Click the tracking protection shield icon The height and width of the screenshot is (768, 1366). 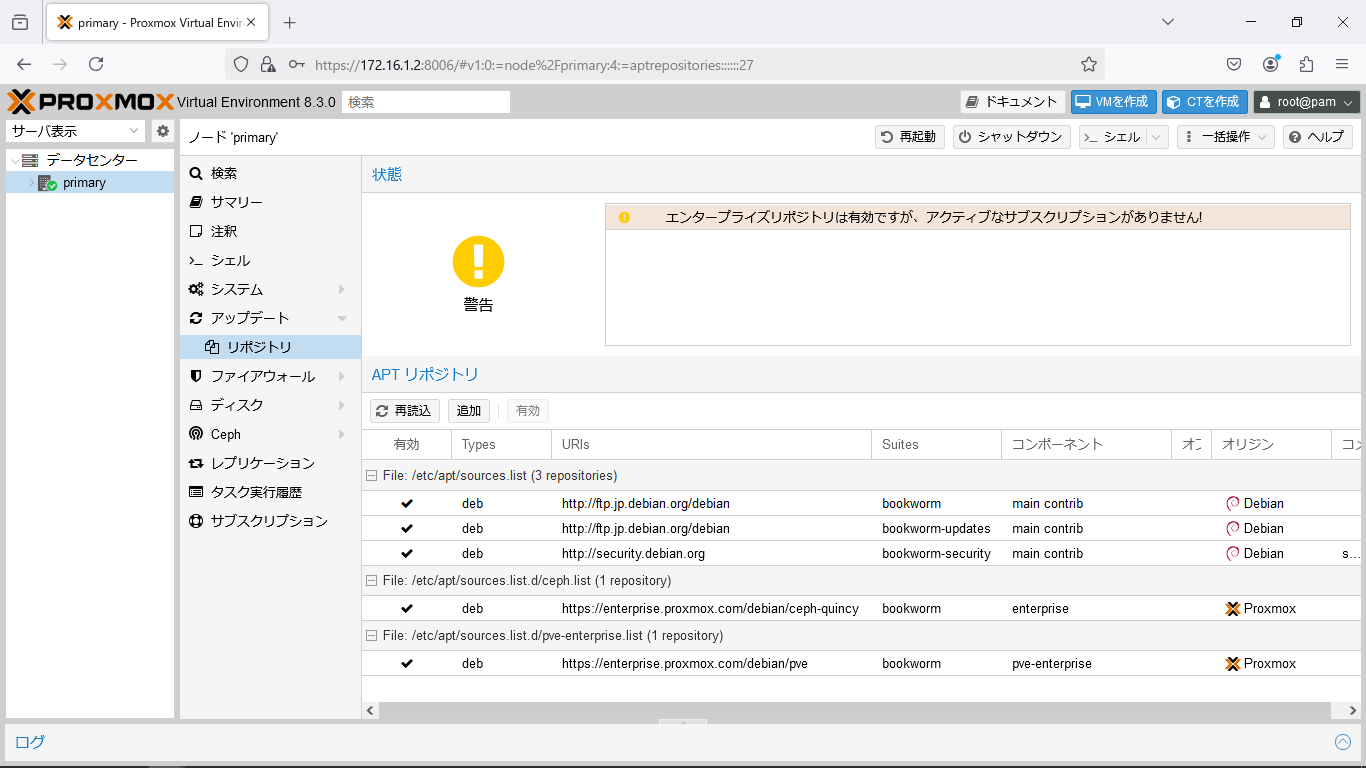241,64
